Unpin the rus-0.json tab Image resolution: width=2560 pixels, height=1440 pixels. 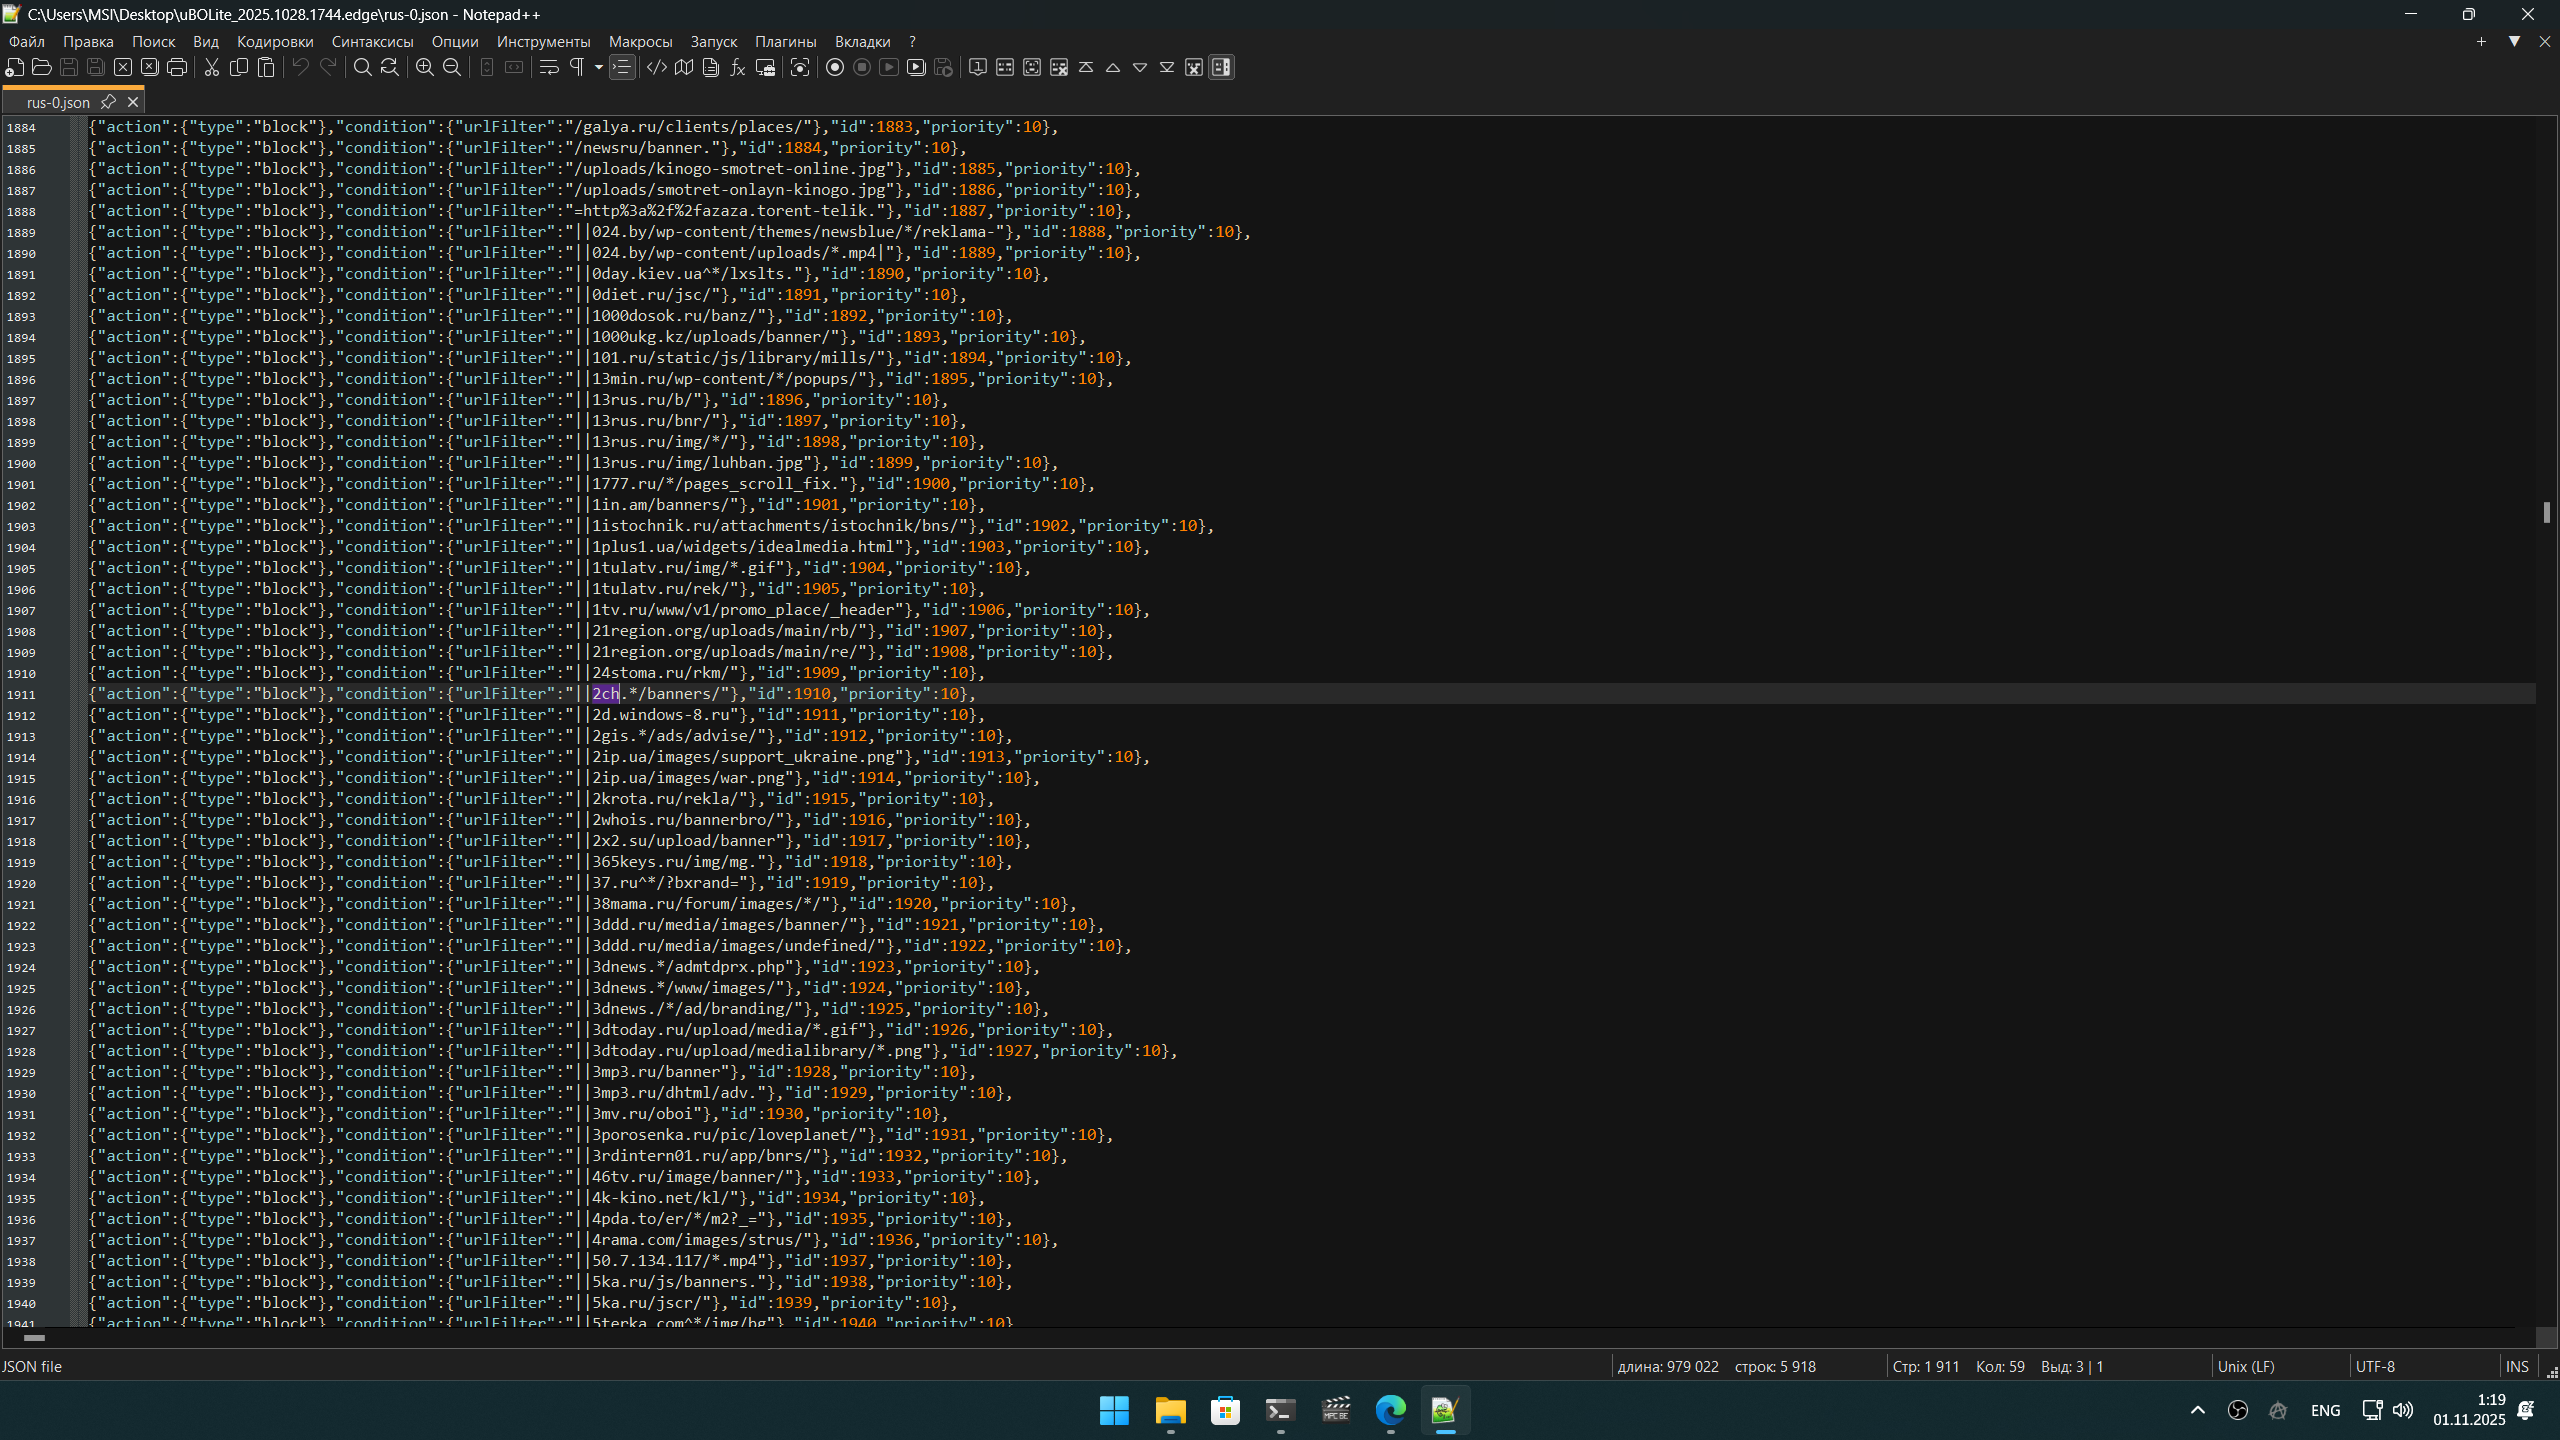coord(110,101)
